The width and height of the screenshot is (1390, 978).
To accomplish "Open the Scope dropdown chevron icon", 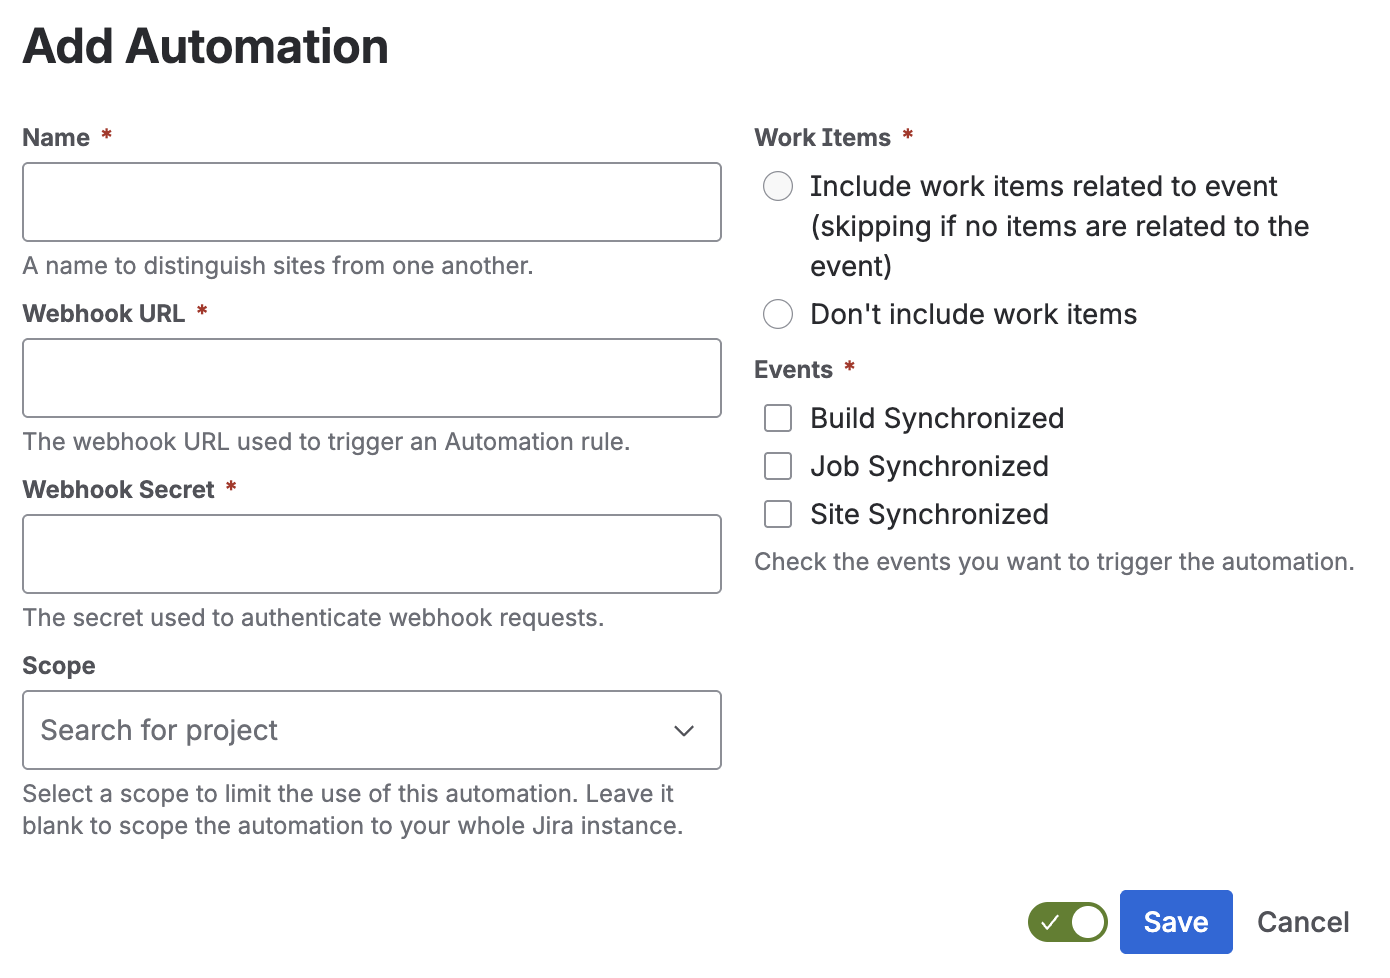I will point(684,730).
